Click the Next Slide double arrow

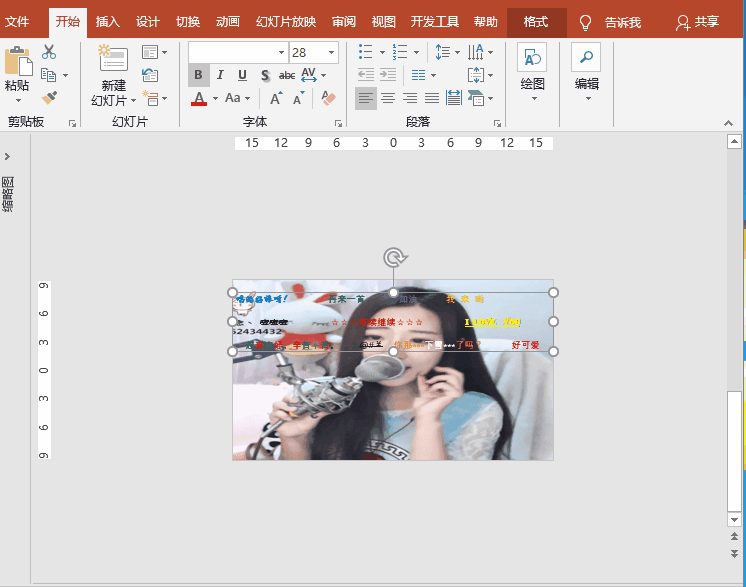point(734,554)
